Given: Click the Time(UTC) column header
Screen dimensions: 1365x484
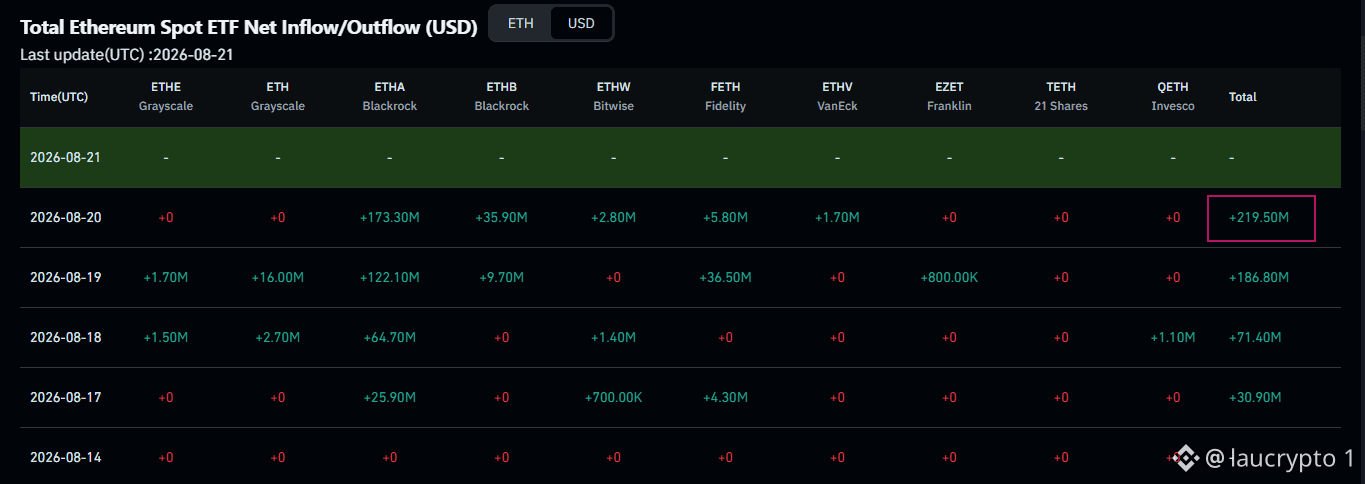Looking at the screenshot, I should tap(59, 97).
